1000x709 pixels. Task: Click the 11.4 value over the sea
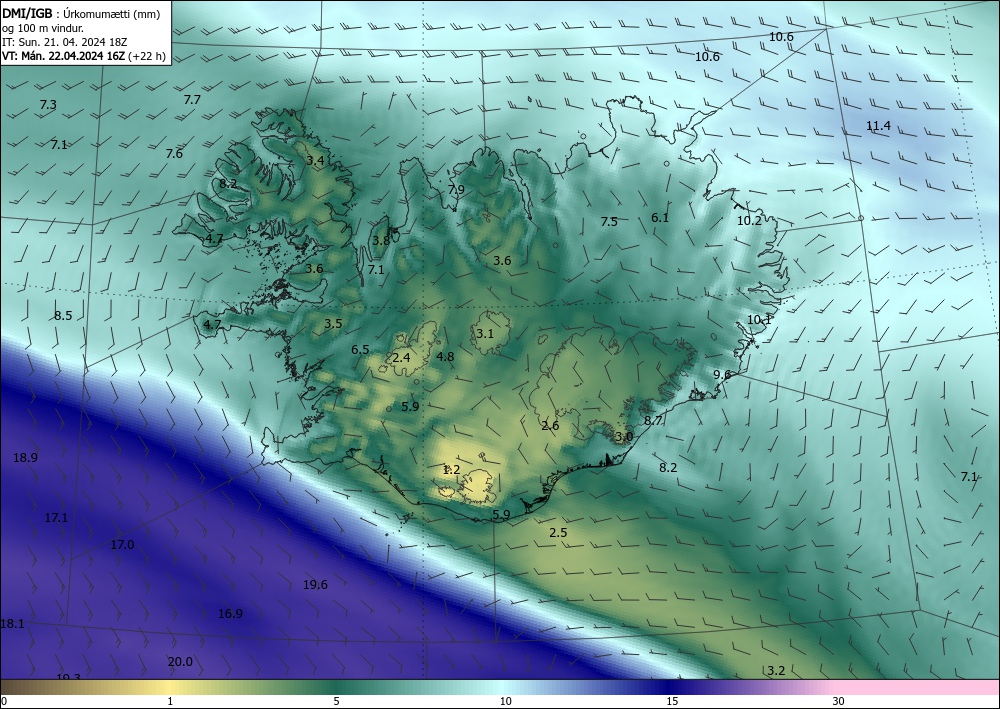click(878, 126)
